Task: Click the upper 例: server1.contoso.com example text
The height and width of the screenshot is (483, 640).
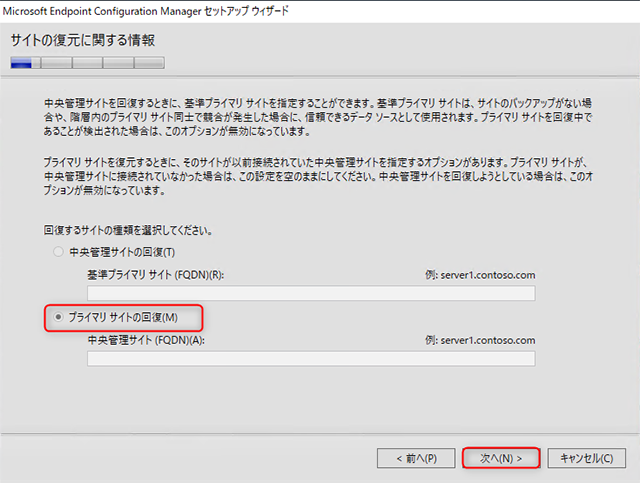Action: point(479,274)
